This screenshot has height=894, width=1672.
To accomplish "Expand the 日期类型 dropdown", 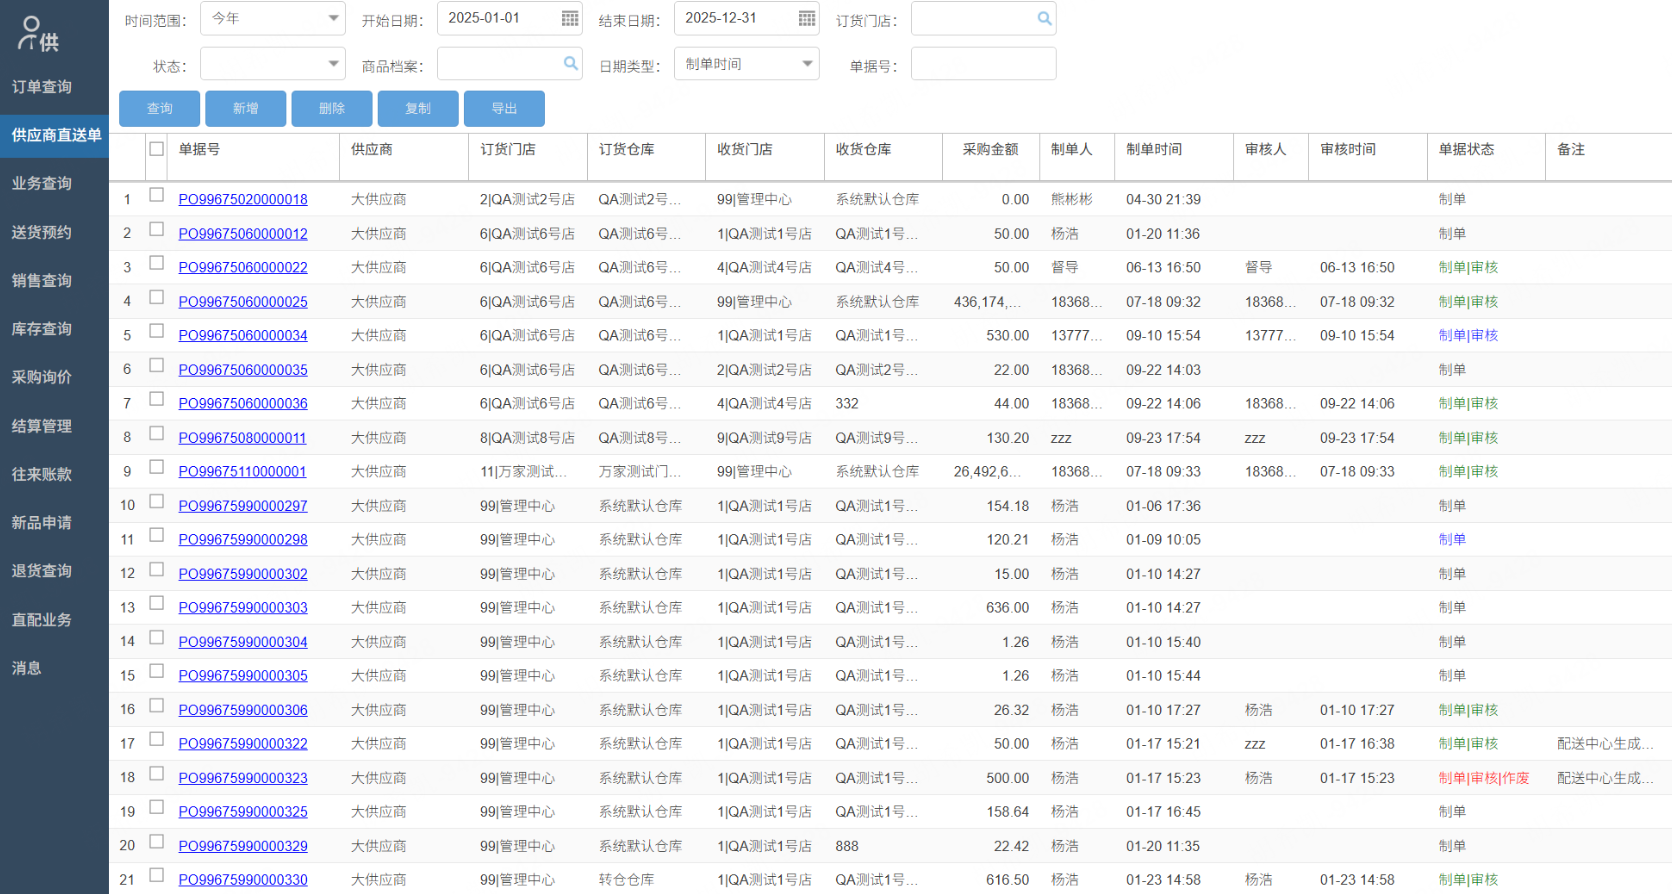I will coord(807,64).
